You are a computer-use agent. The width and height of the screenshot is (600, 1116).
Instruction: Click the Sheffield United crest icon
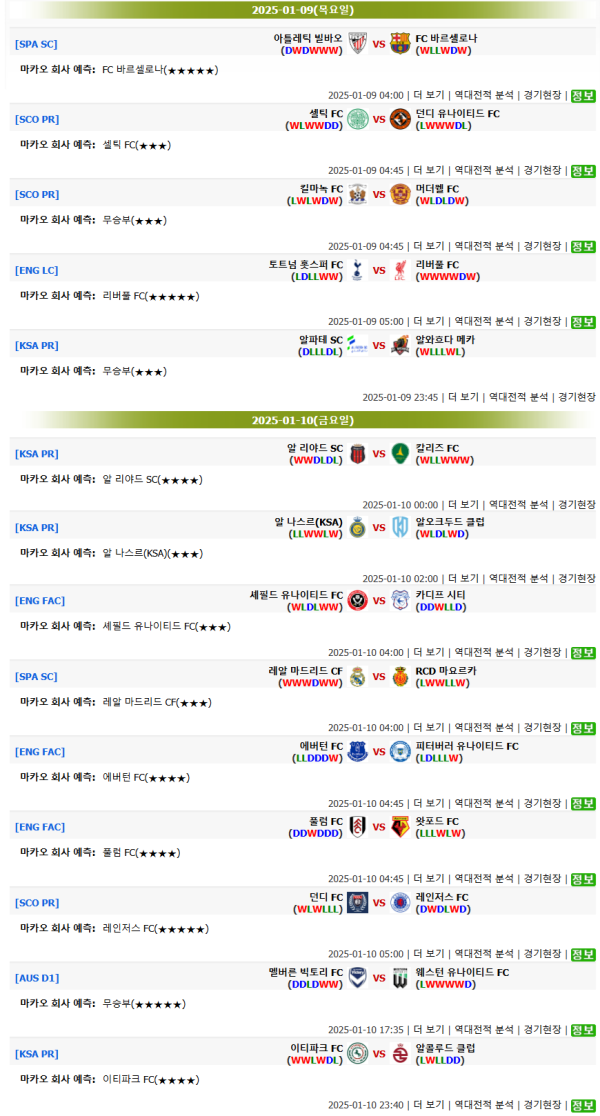358,600
